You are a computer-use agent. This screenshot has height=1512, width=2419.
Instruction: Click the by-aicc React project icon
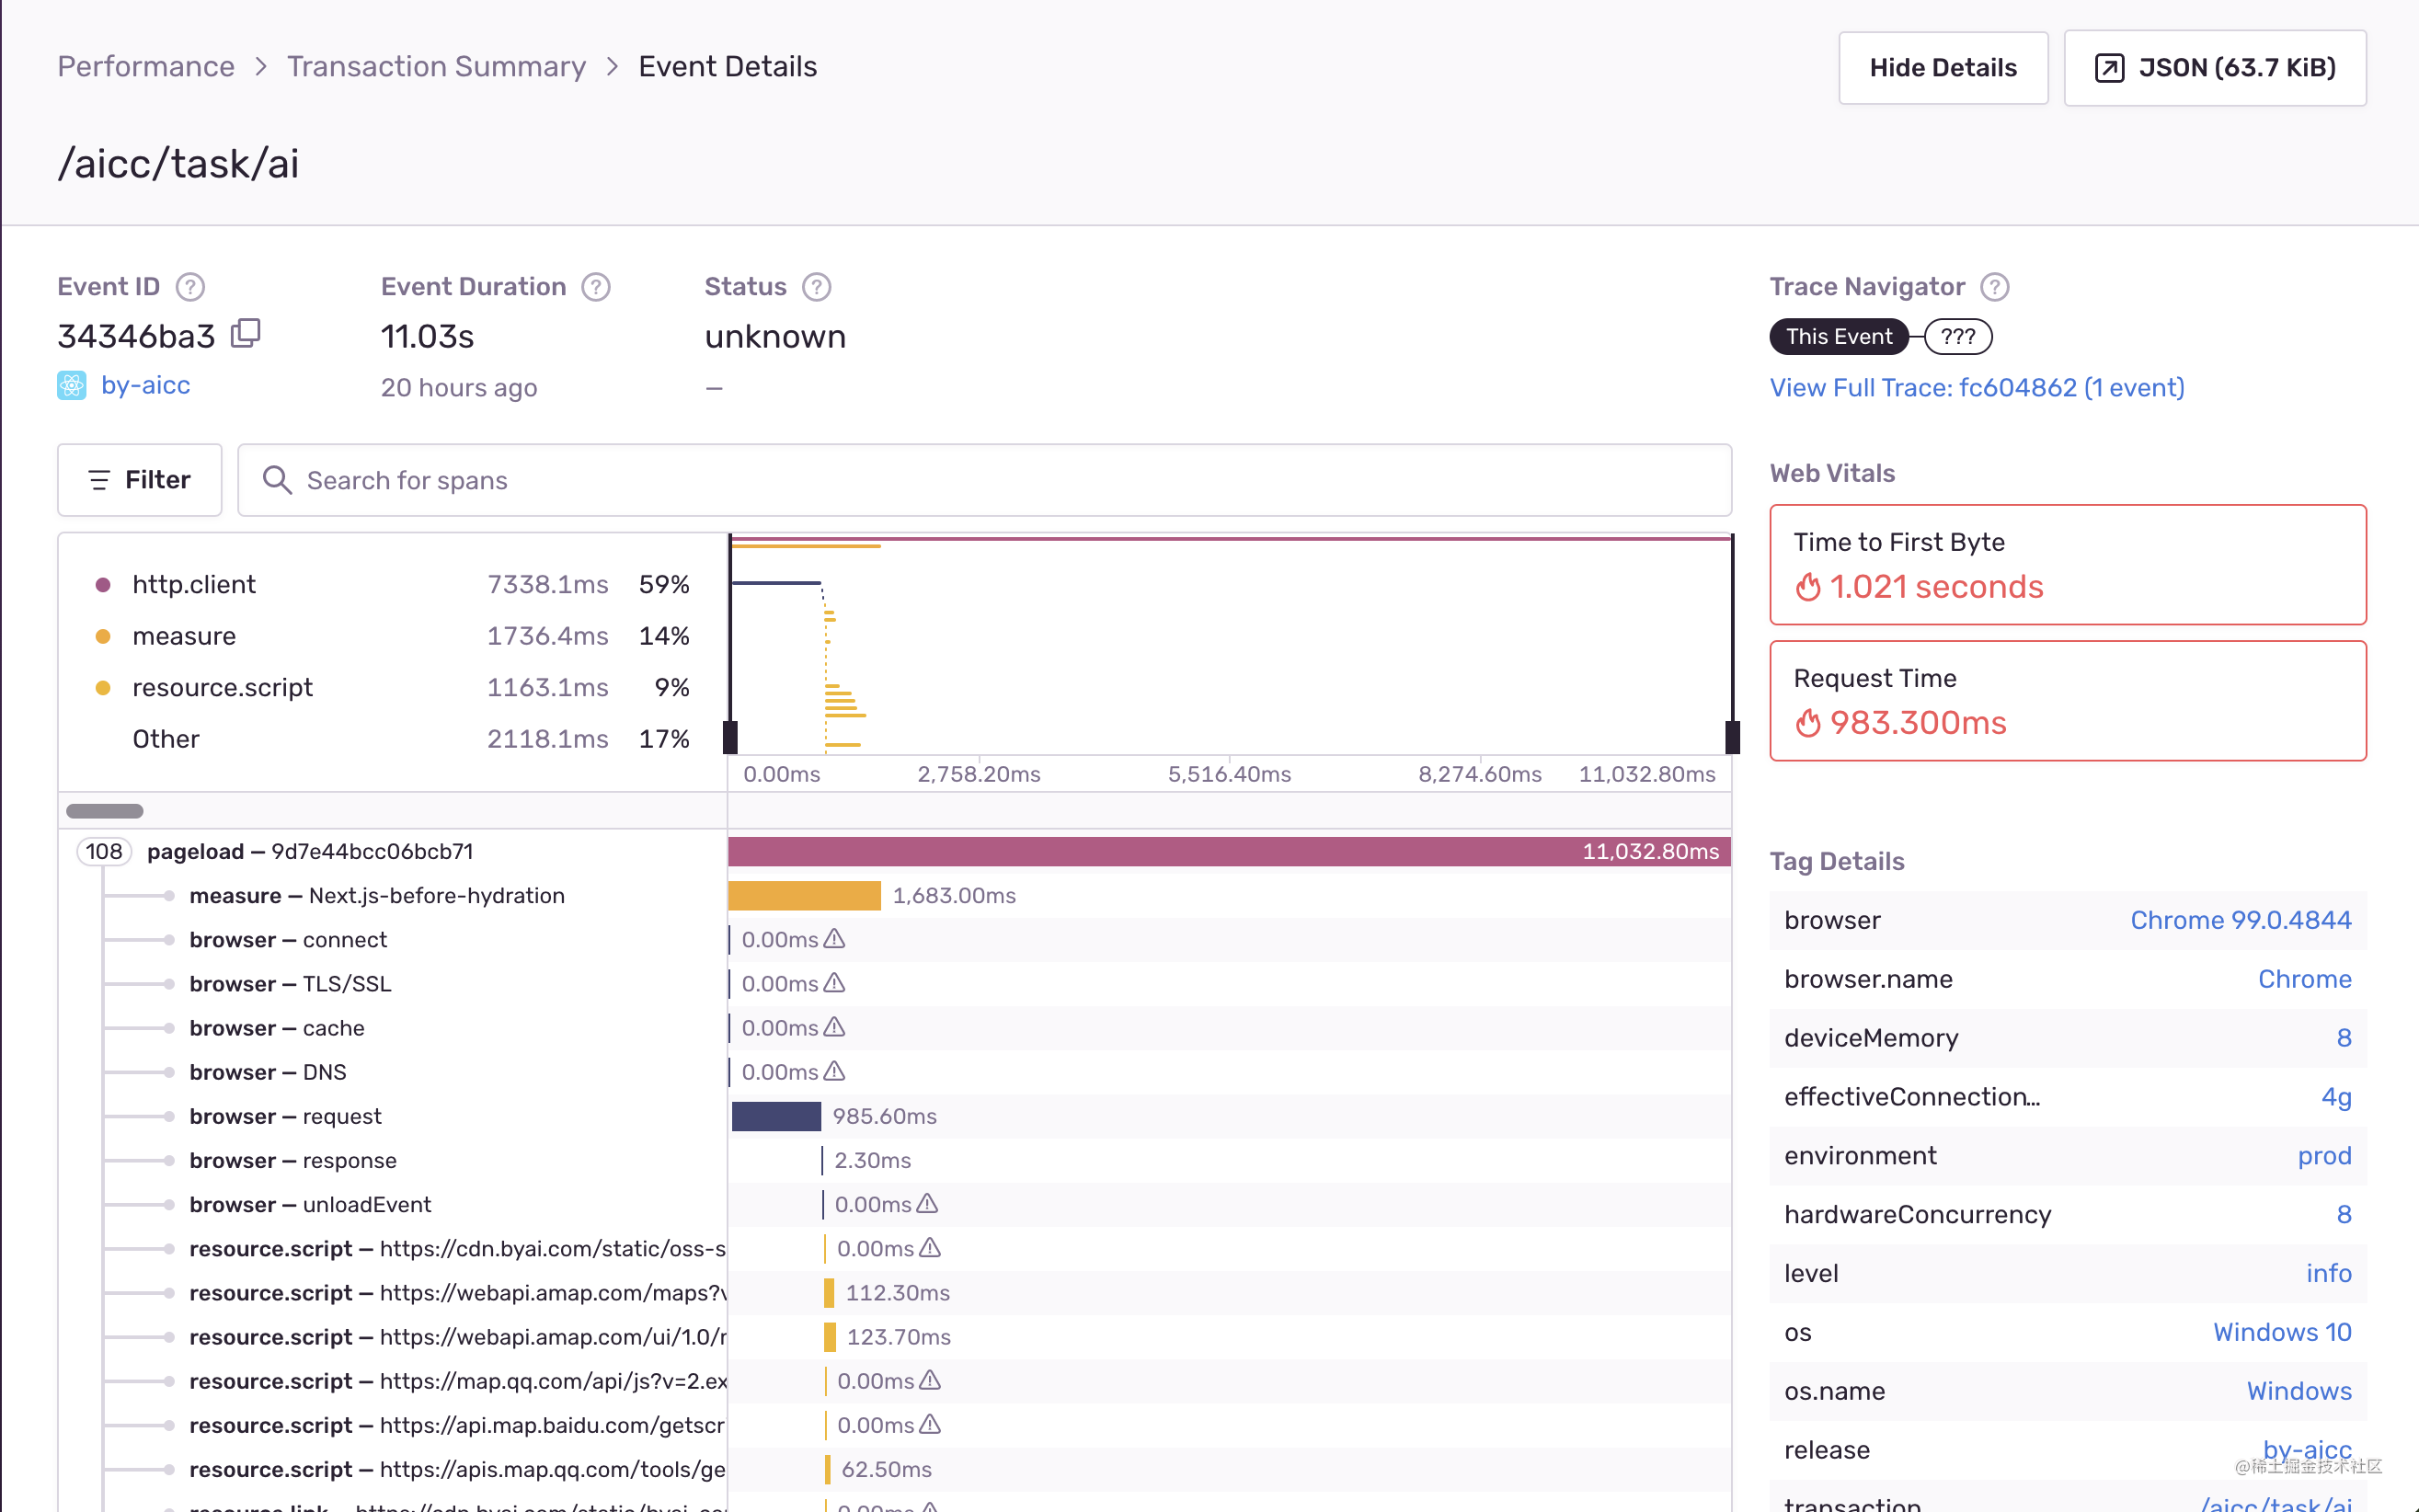(x=72, y=386)
